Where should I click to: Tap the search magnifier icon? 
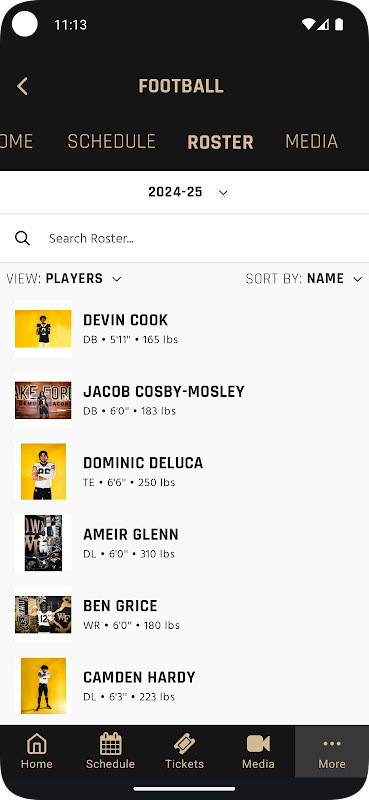[x=22, y=238]
